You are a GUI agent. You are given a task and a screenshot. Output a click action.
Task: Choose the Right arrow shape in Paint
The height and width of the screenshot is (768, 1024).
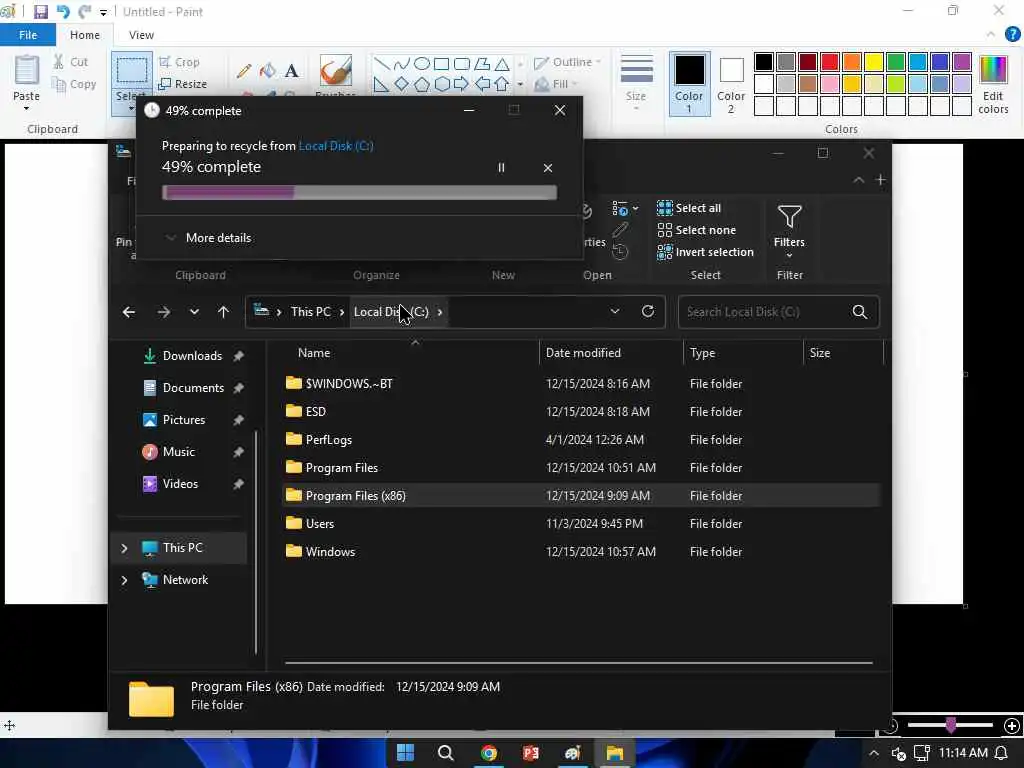point(462,84)
